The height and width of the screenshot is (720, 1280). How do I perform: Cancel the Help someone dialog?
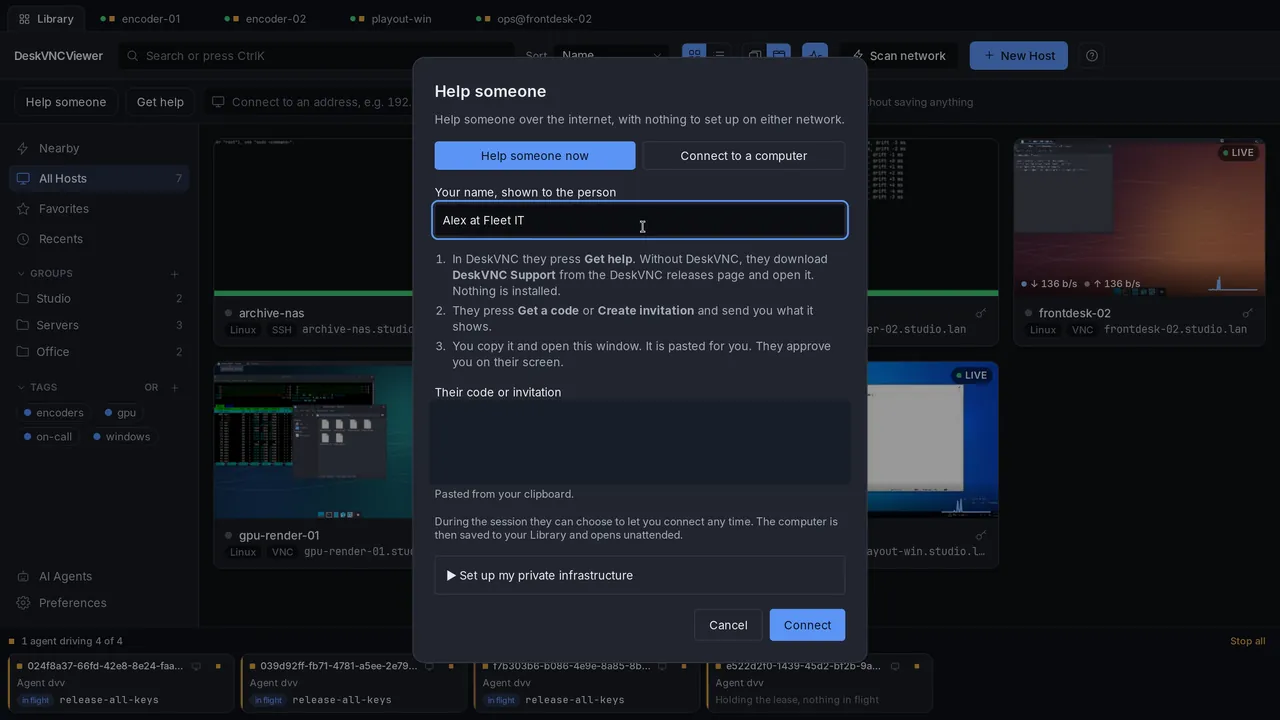728,625
